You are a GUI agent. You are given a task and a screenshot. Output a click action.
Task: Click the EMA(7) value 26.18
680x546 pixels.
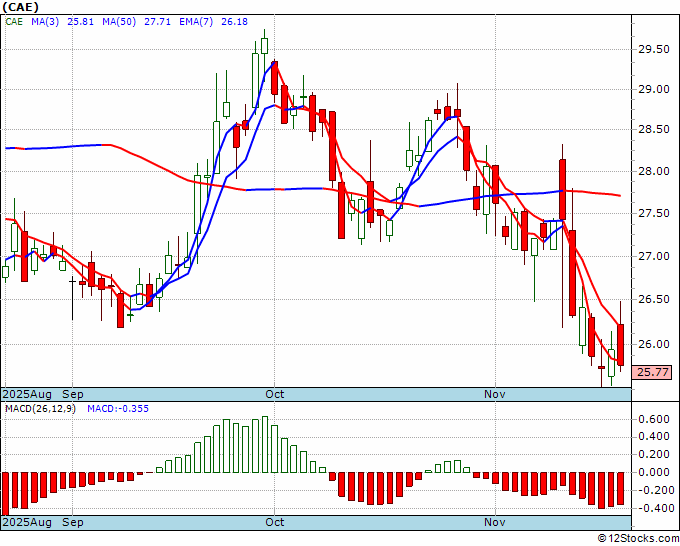(235, 21)
